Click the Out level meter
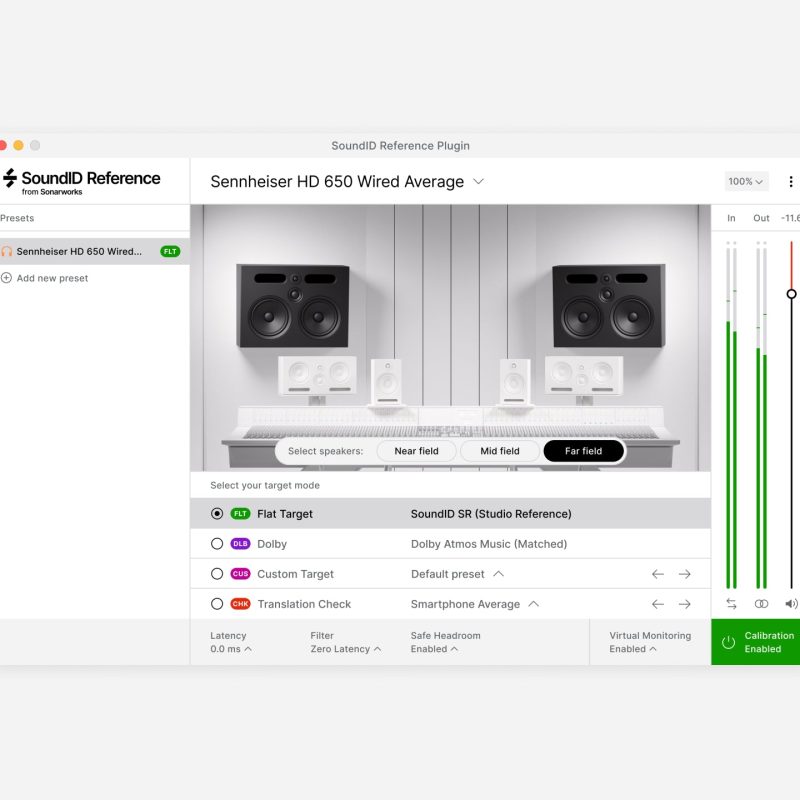 761,415
